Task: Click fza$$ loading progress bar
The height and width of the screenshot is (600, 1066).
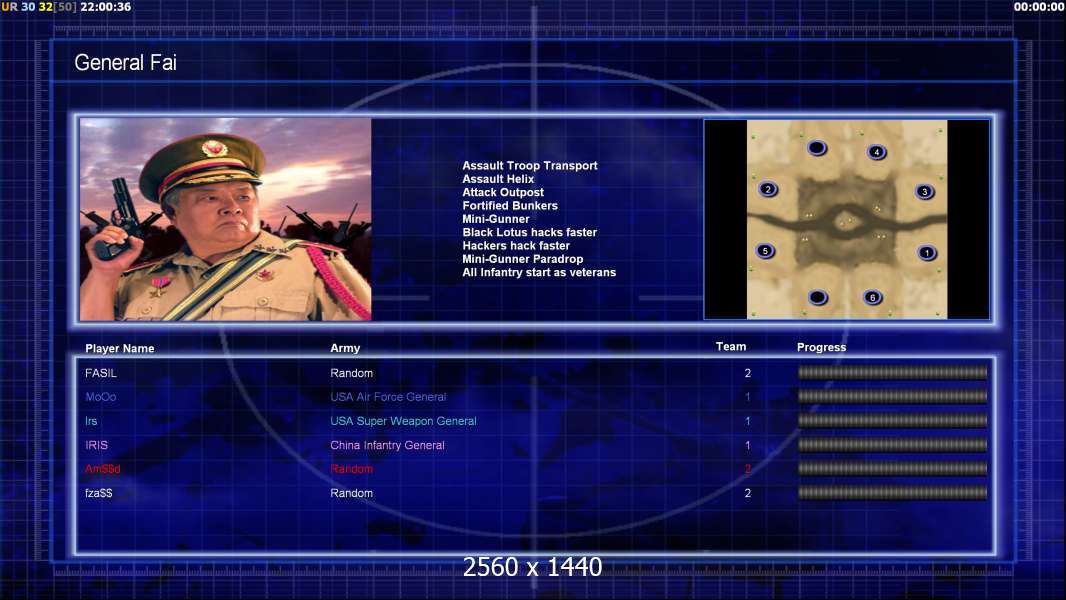Action: pyautogui.click(x=893, y=493)
